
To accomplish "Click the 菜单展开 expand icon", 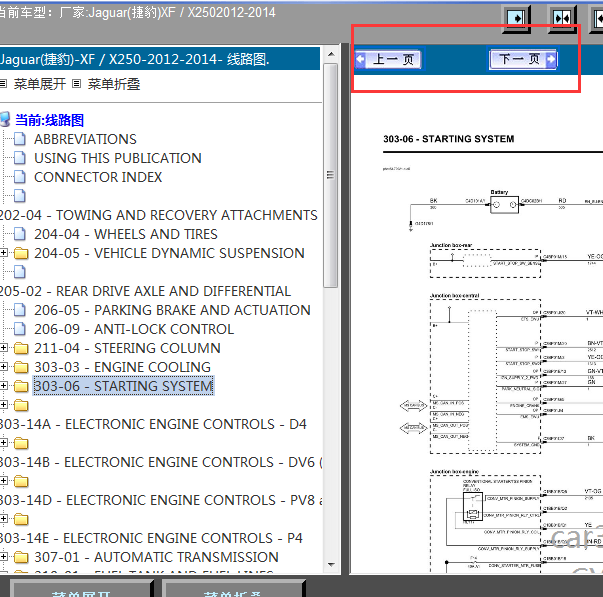I will tap(3, 83).
